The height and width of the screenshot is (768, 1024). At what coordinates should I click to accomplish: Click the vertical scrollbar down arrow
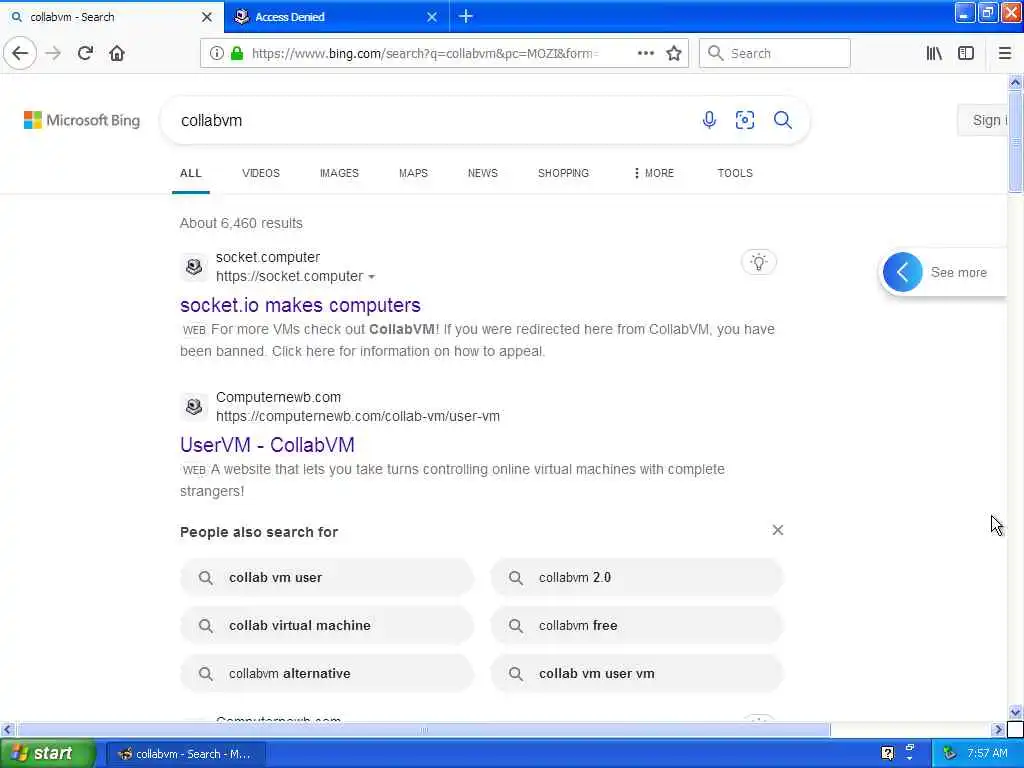tap(1015, 711)
